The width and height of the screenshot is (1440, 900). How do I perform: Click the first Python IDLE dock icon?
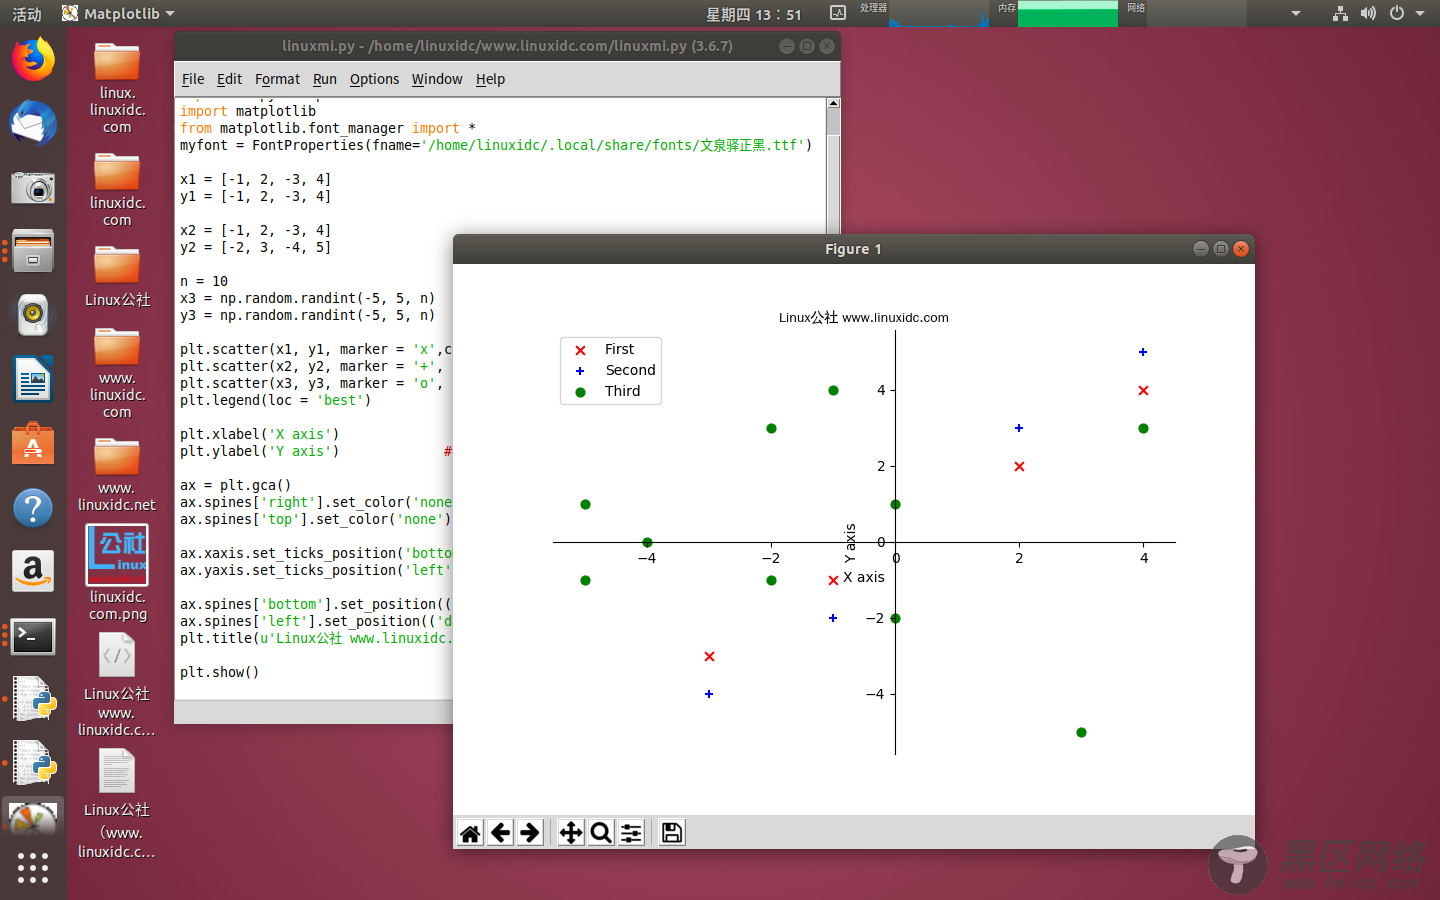pyautogui.click(x=33, y=700)
